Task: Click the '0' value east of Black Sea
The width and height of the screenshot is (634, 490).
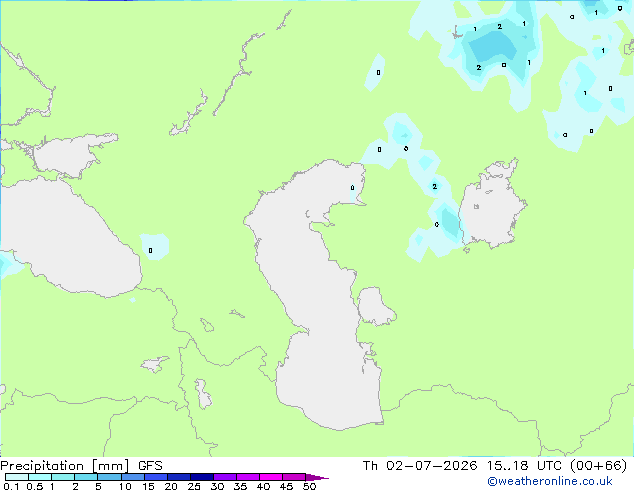Action: [x=150, y=251]
